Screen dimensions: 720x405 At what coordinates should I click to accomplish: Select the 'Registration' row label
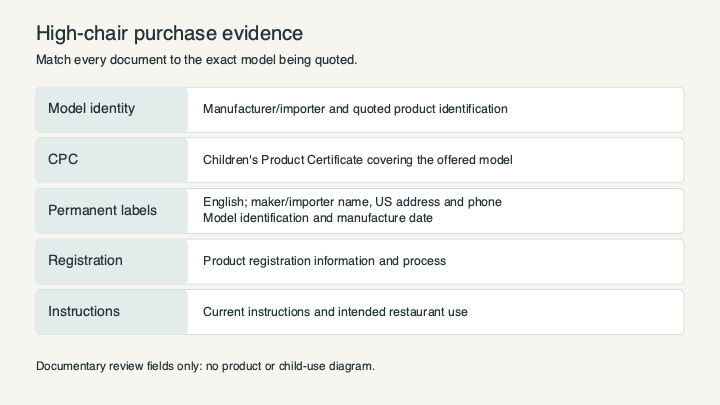click(x=85, y=260)
